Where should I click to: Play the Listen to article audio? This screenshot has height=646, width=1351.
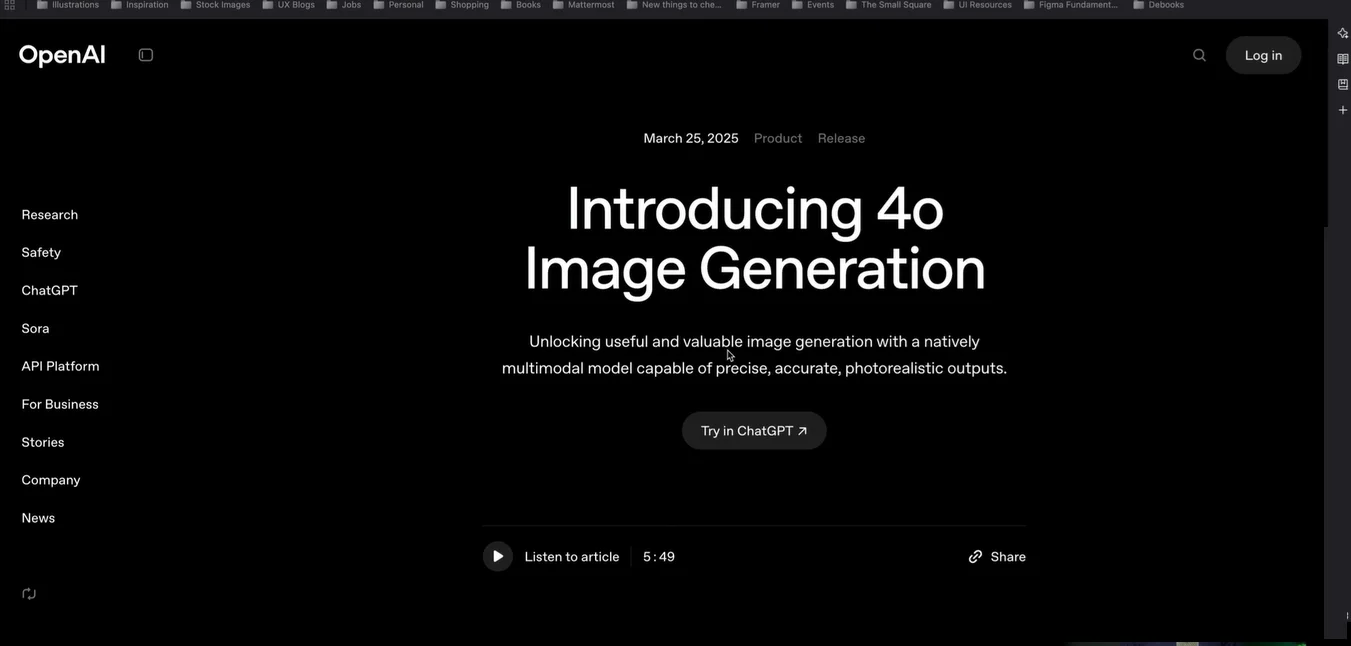point(498,557)
